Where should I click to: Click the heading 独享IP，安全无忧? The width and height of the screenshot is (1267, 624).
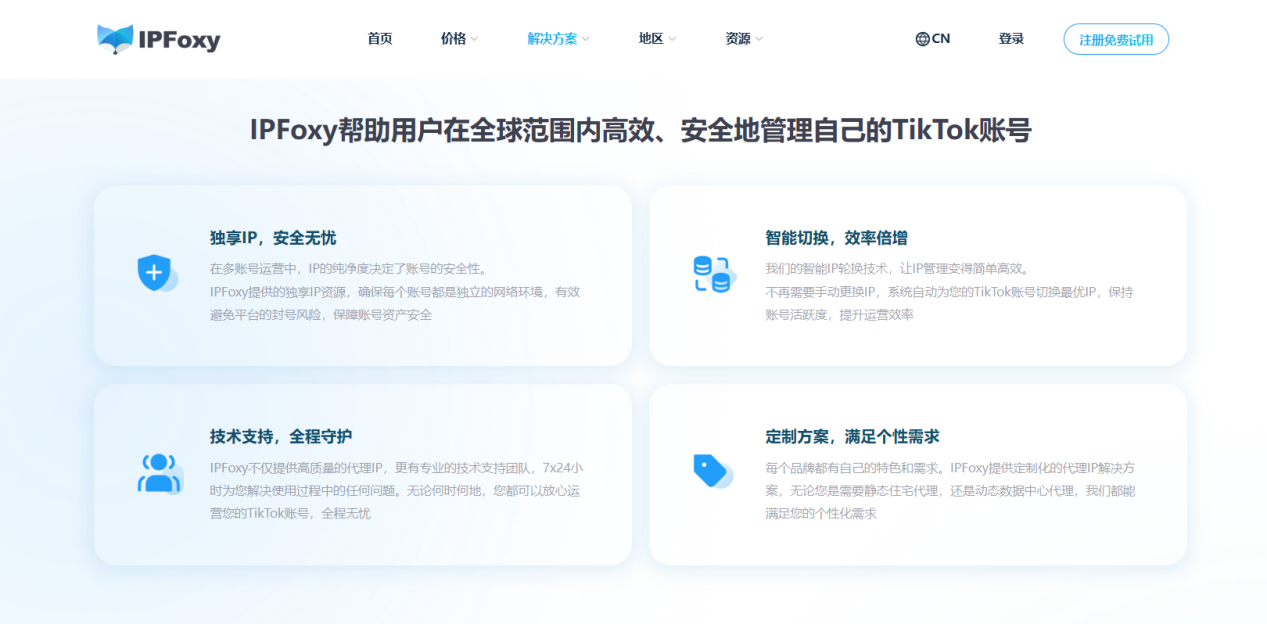273,238
